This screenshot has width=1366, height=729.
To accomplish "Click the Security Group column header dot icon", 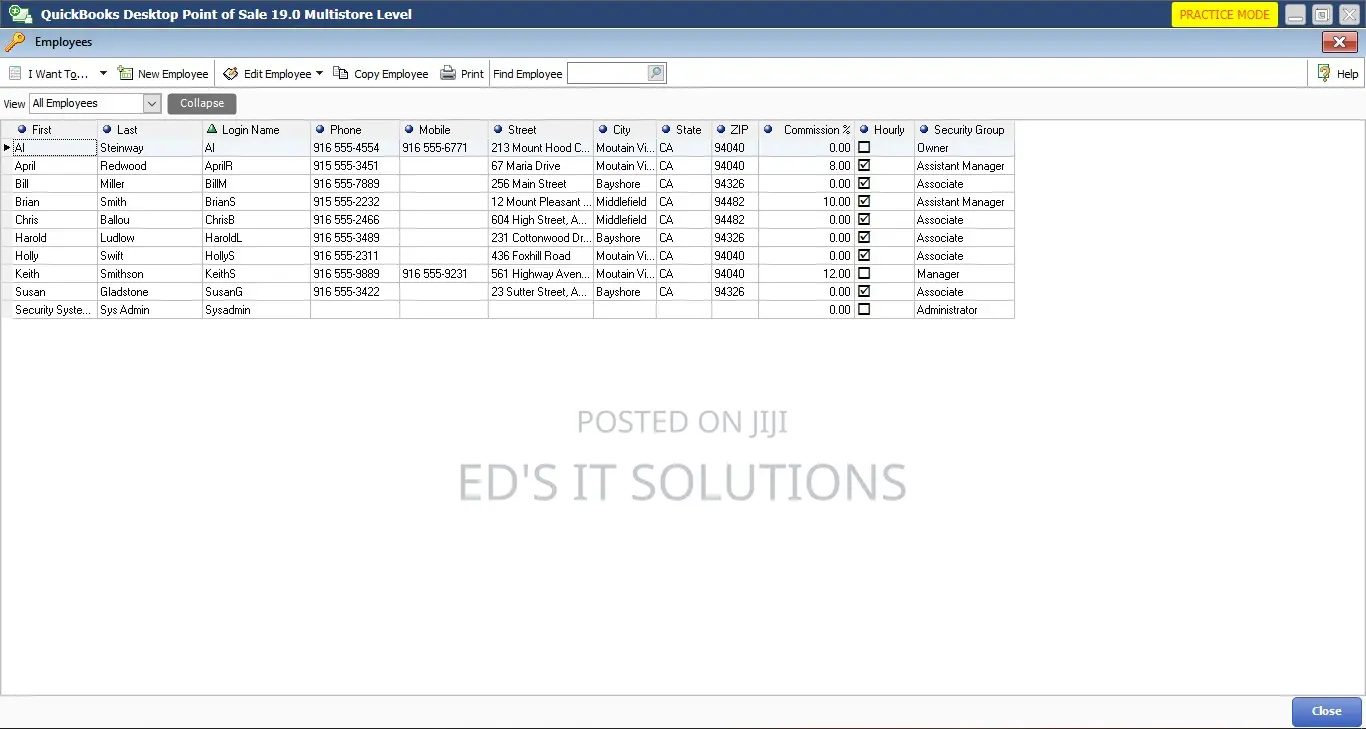I will pyautogui.click(x=924, y=129).
